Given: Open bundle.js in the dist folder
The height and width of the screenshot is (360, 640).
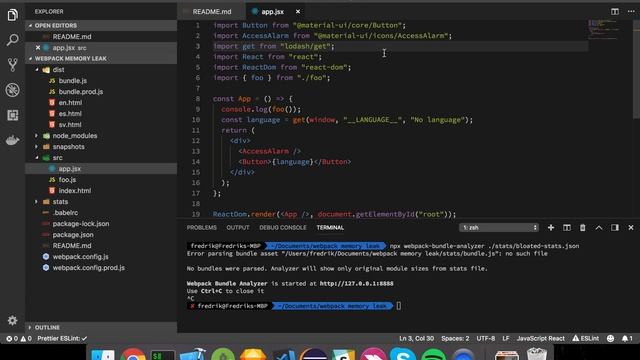Looking at the screenshot, I should (x=73, y=81).
